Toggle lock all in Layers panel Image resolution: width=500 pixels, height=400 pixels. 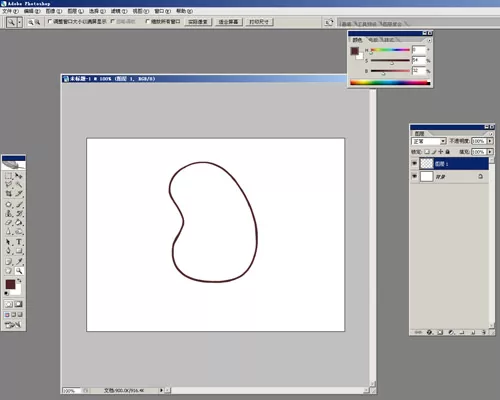[448, 152]
